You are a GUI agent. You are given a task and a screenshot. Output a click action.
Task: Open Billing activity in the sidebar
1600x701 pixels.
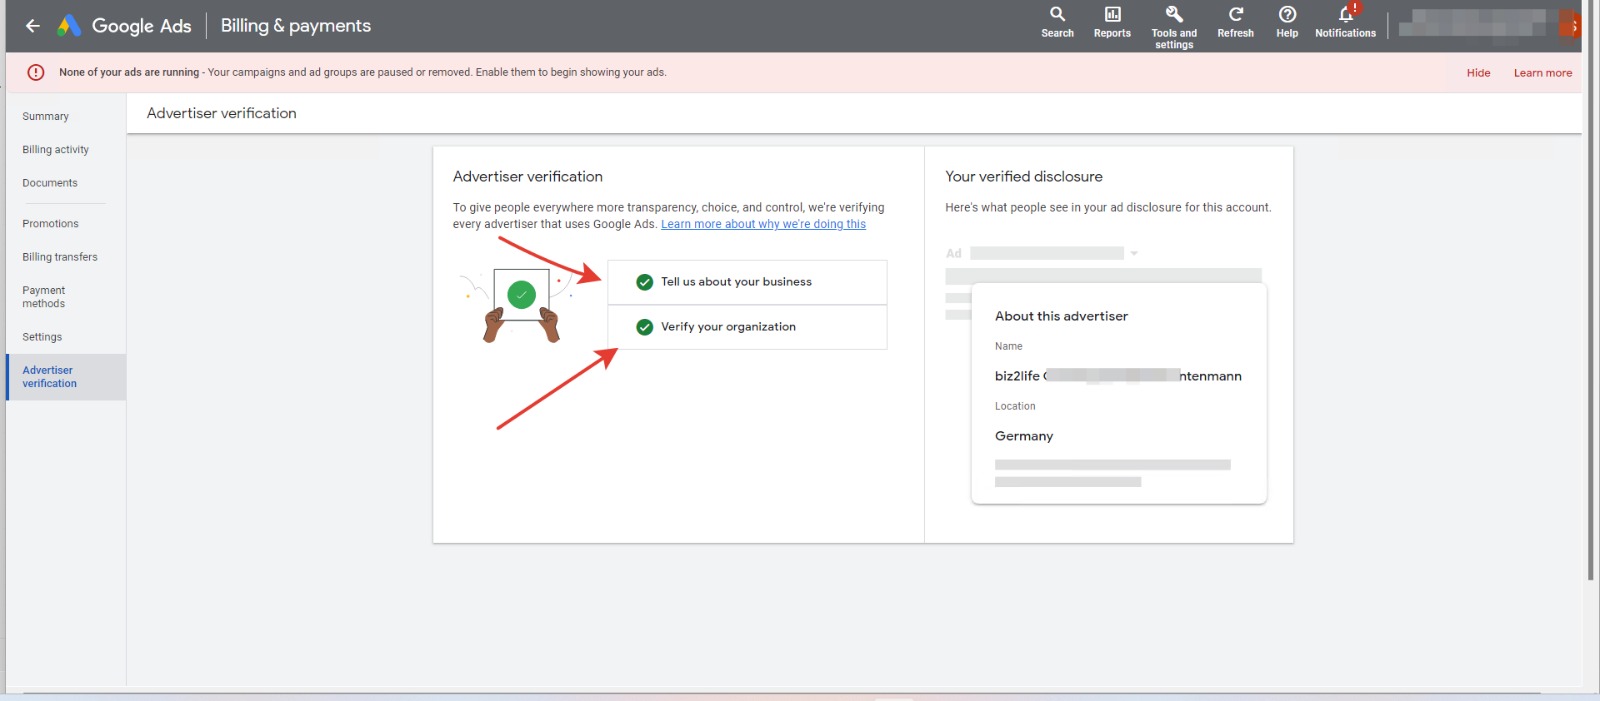click(56, 149)
